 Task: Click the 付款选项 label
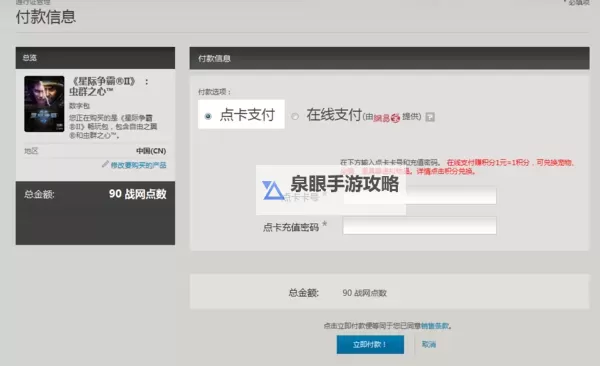[x=214, y=92]
